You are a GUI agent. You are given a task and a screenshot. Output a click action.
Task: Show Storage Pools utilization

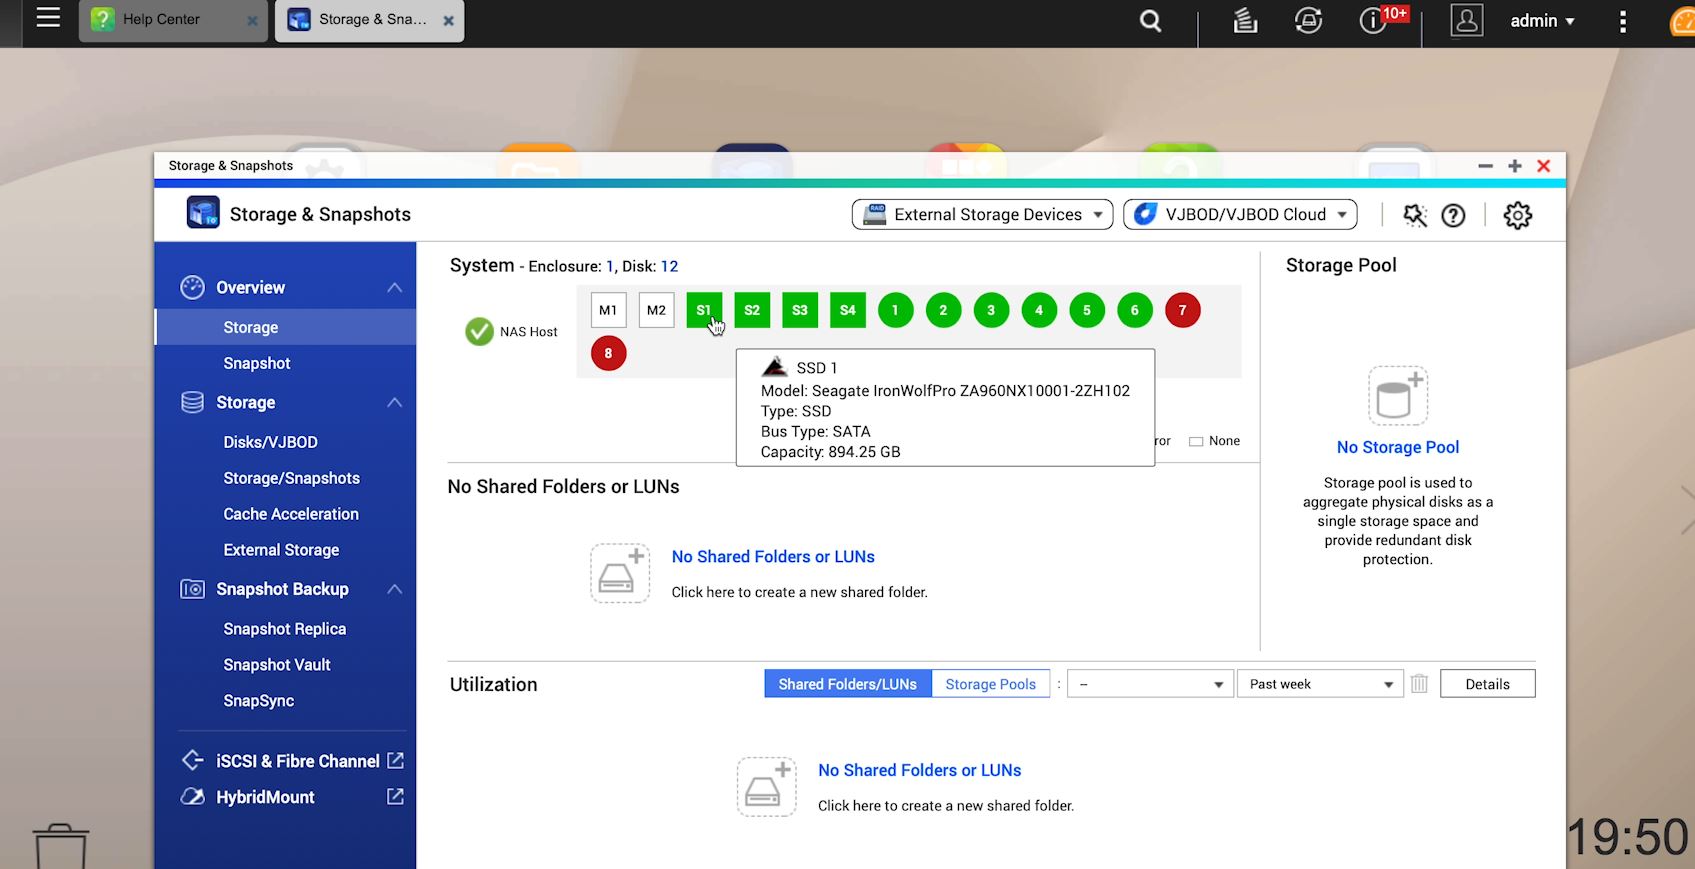pyautogui.click(x=991, y=684)
